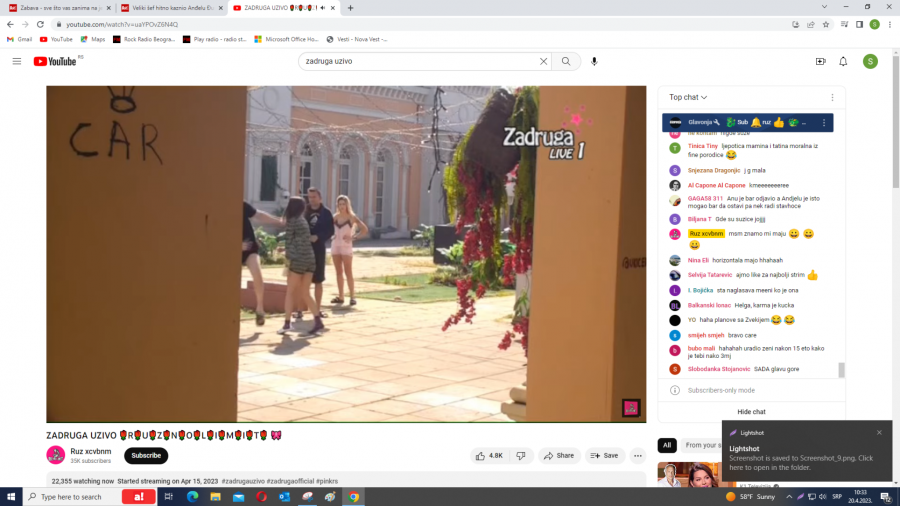The height and width of the screenshot is (506, 900).
Task: Start voice search with microphone icon
Action: point(595,61)
